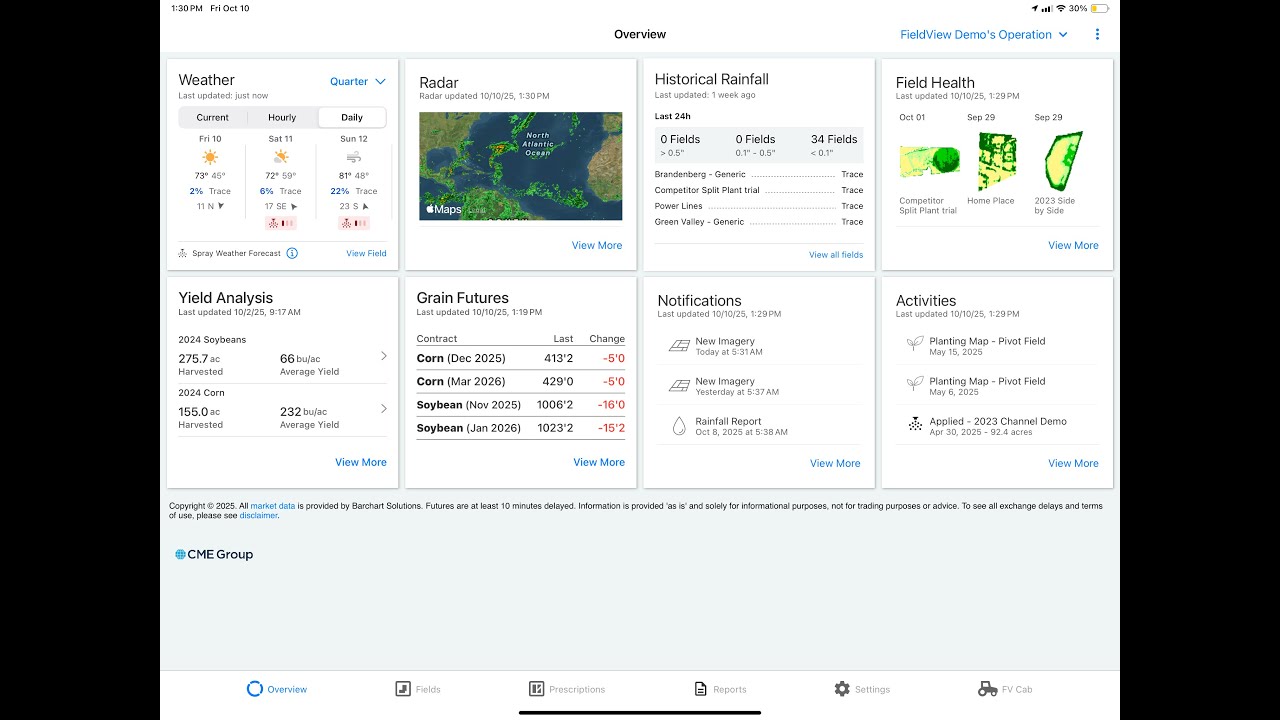The width and height of the screenshot is (1280, 720).
Task: Tap the location arrow status icon
Action: pyautogui.click(x=1034, y=8)
